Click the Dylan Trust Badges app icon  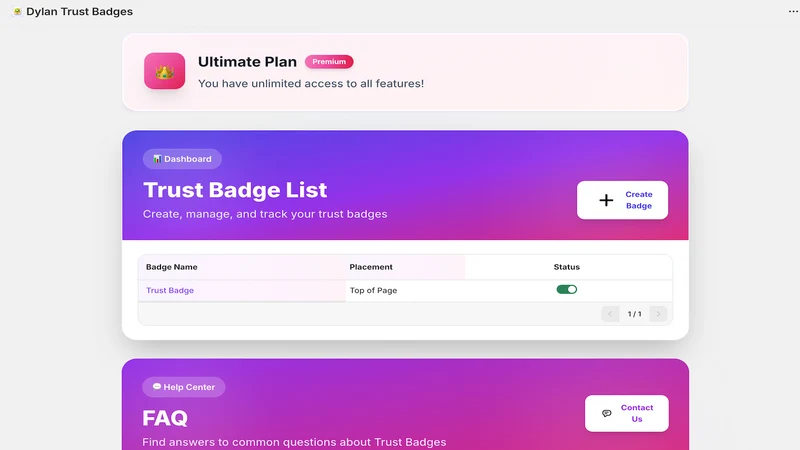17,11
